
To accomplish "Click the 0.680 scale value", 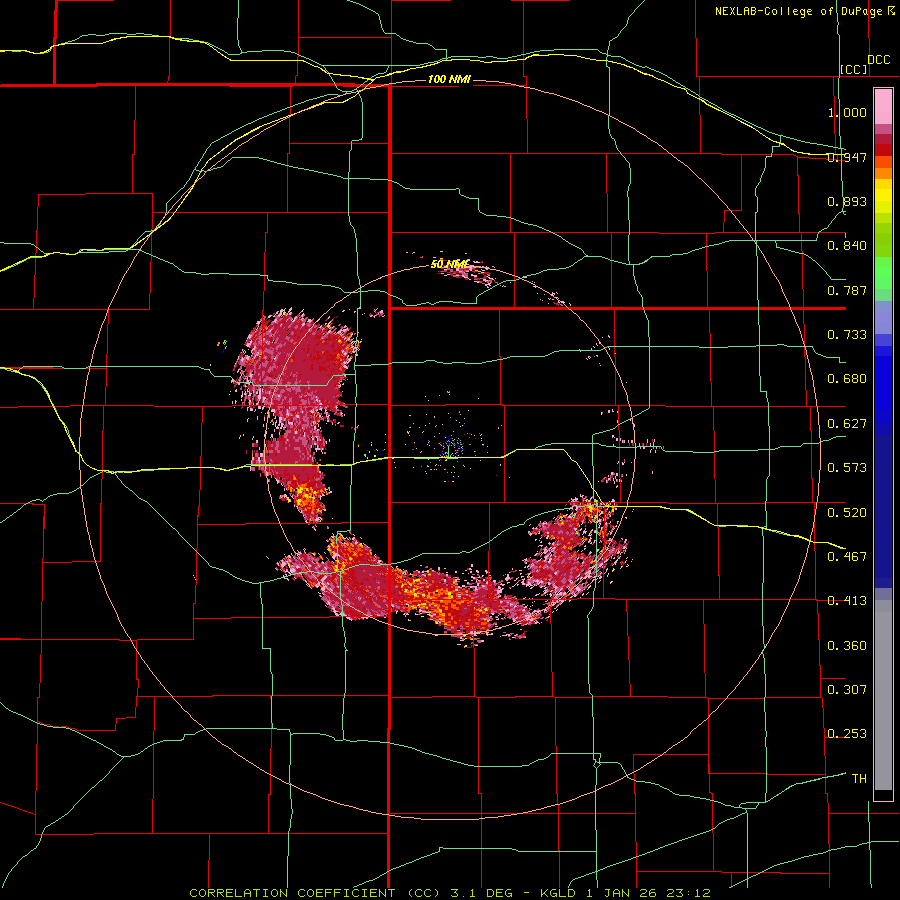I will 847,379.
